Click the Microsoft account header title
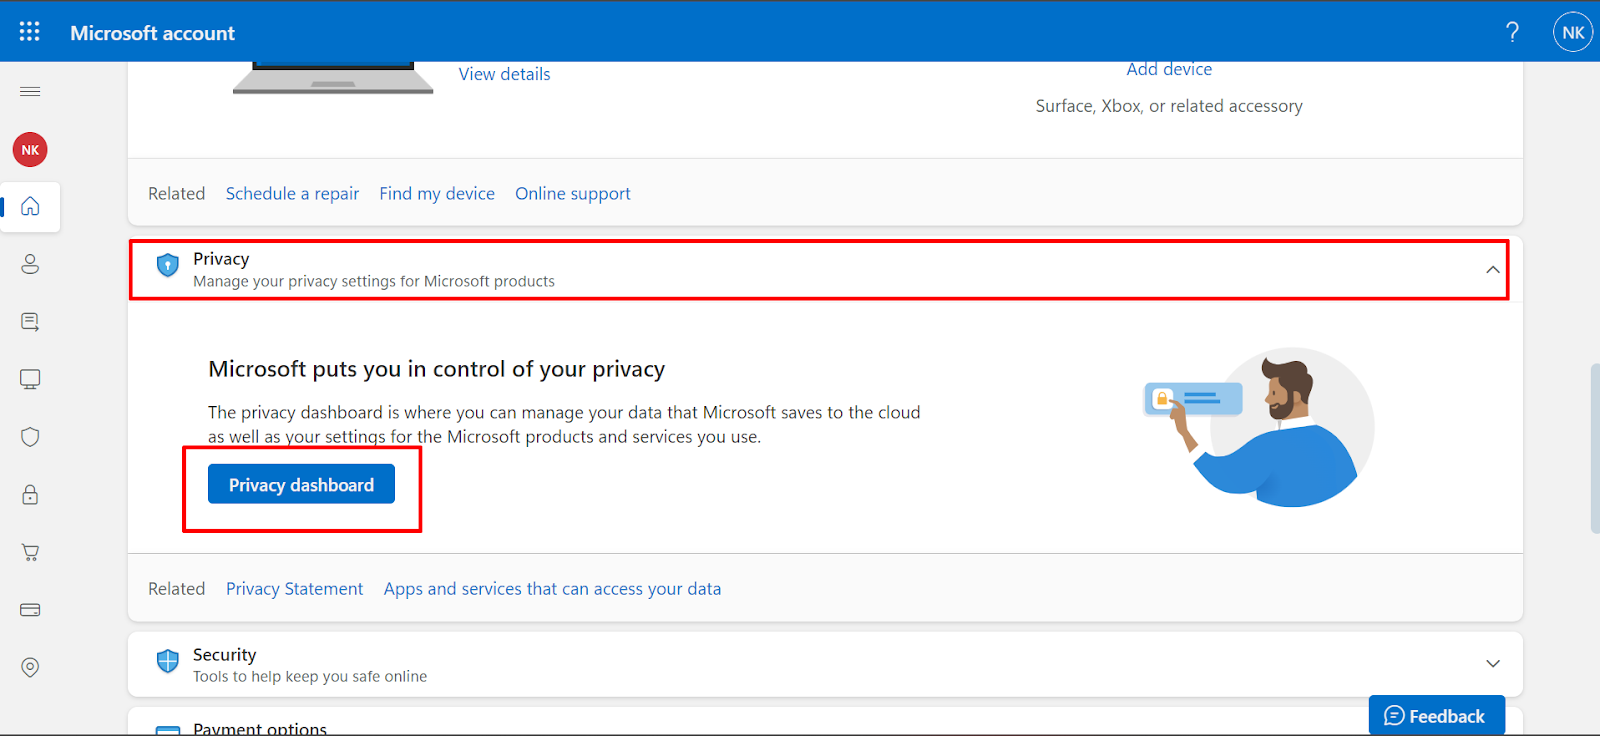Viewport: 1600px width, 736px height. click(152, 33)
